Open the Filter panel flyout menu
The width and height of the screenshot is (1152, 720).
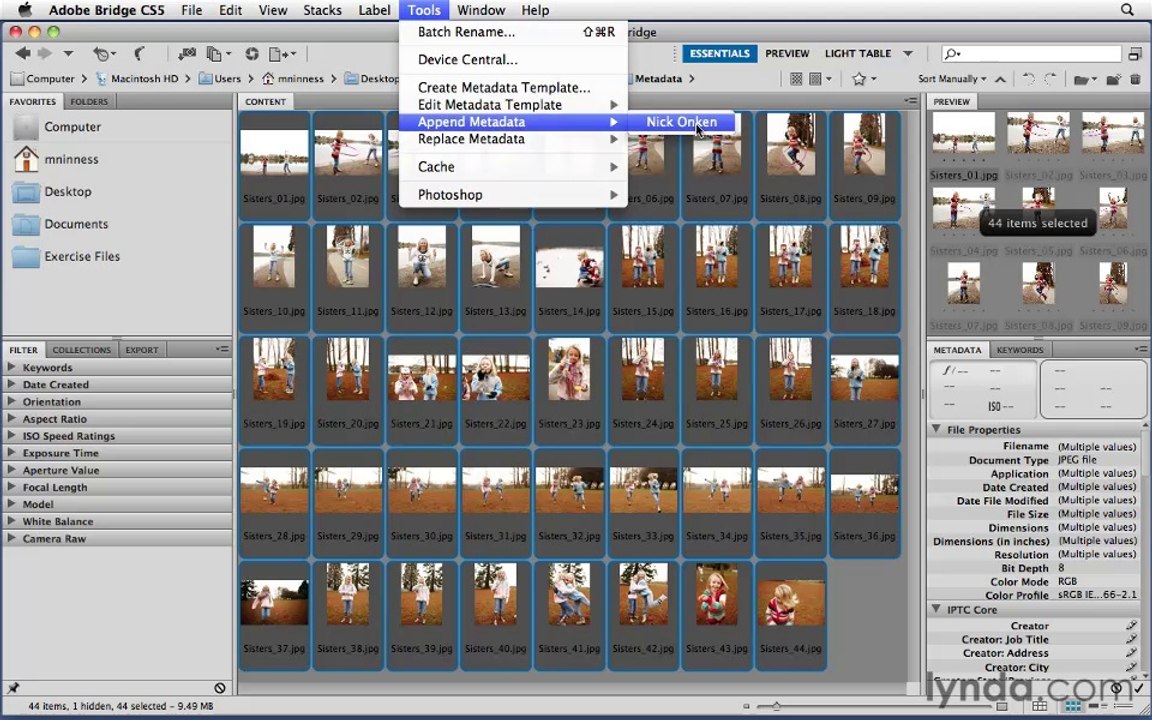(223, 350)
